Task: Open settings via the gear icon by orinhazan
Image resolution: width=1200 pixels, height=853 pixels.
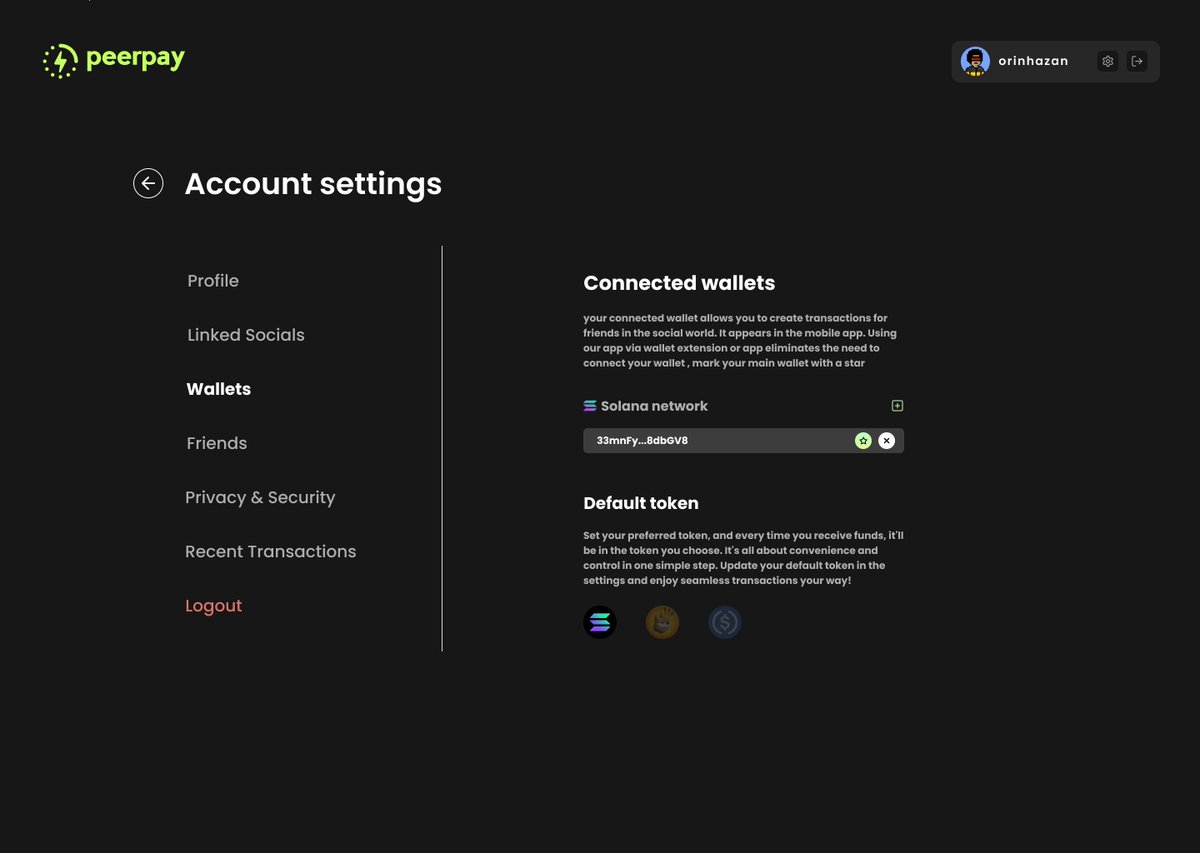Action: (x=1107, y=61)
